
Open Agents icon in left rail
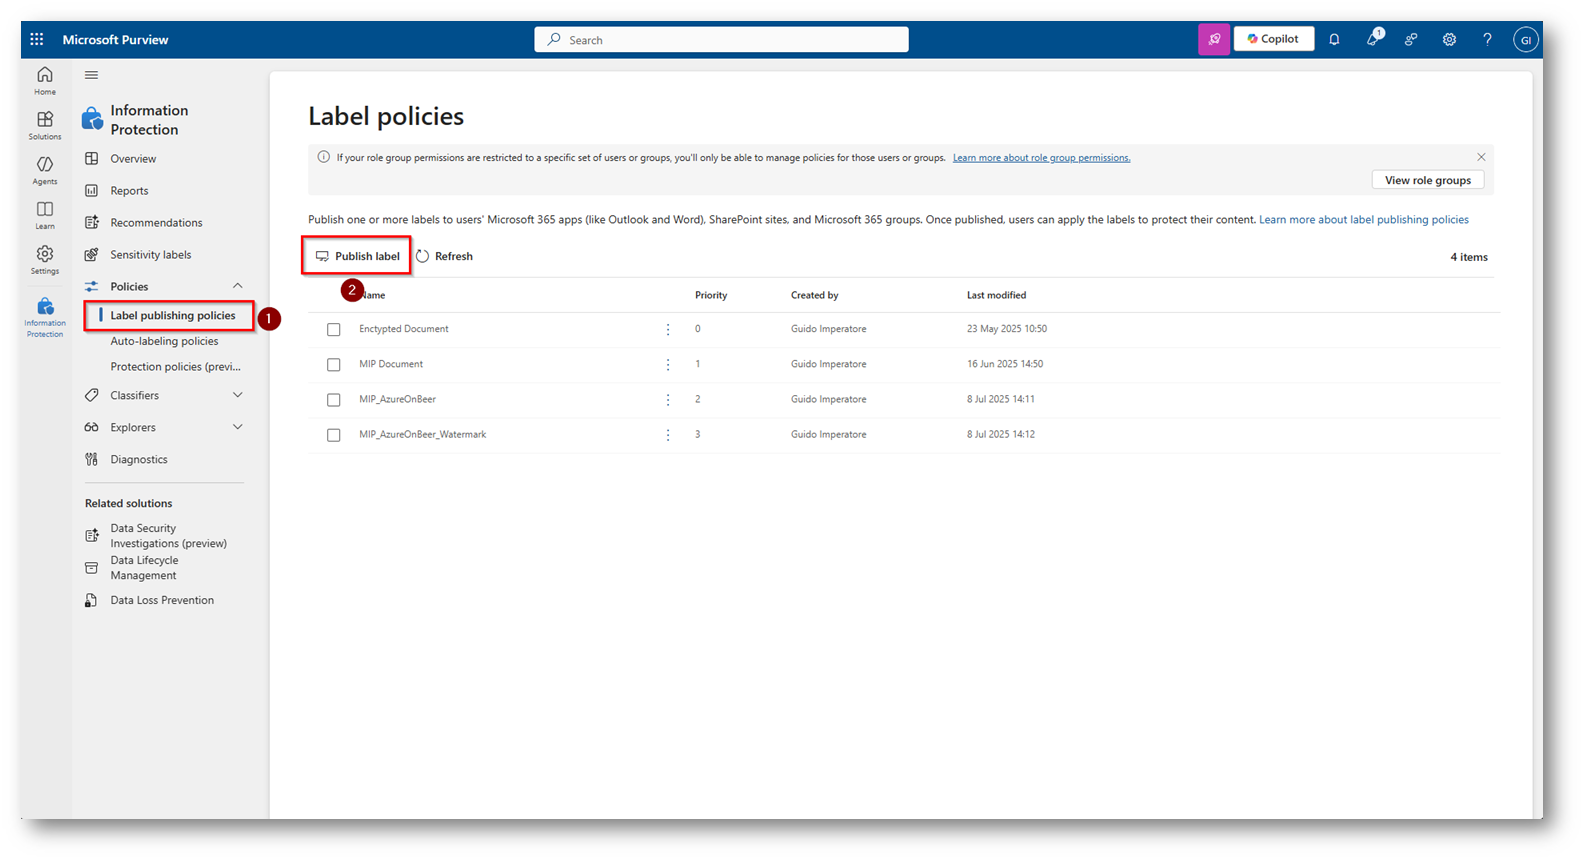(45, 170)
